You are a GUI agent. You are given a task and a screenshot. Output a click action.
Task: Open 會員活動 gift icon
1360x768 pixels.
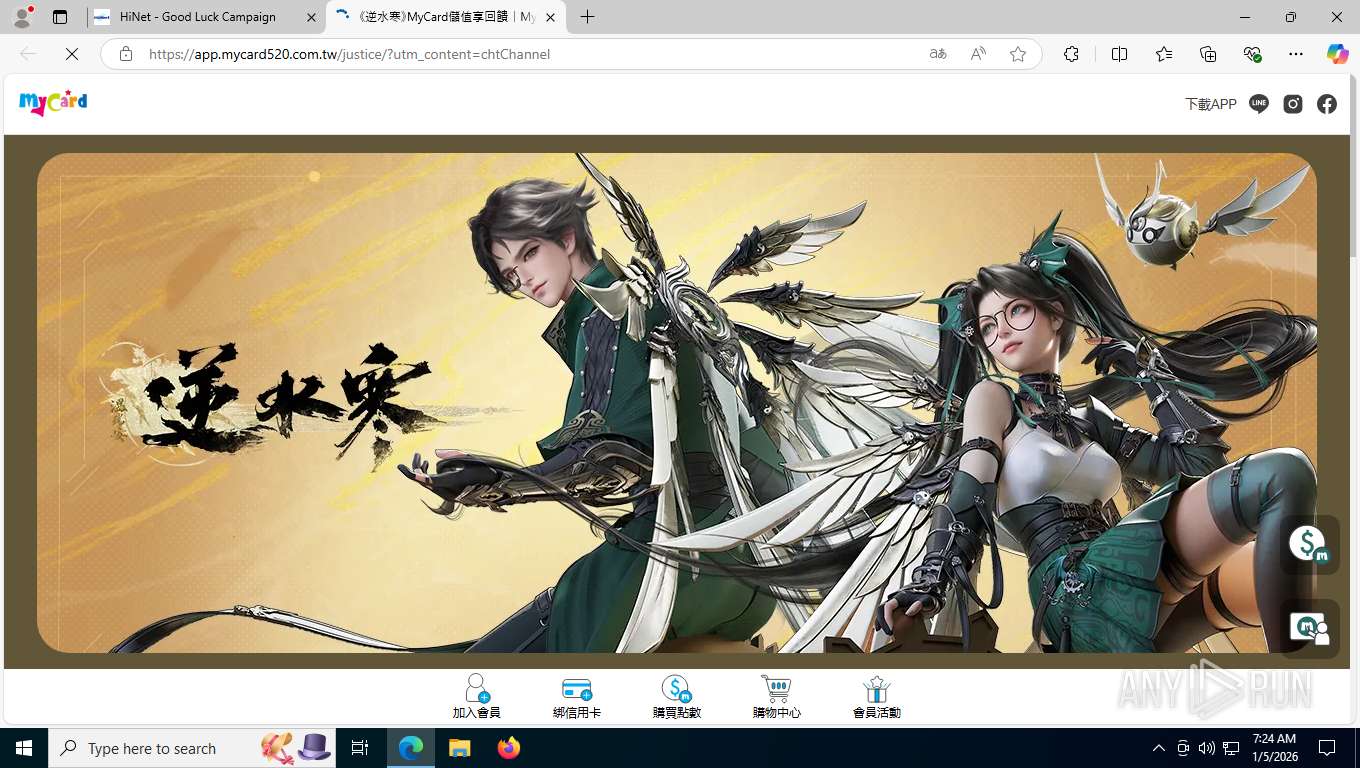point(877,696)
